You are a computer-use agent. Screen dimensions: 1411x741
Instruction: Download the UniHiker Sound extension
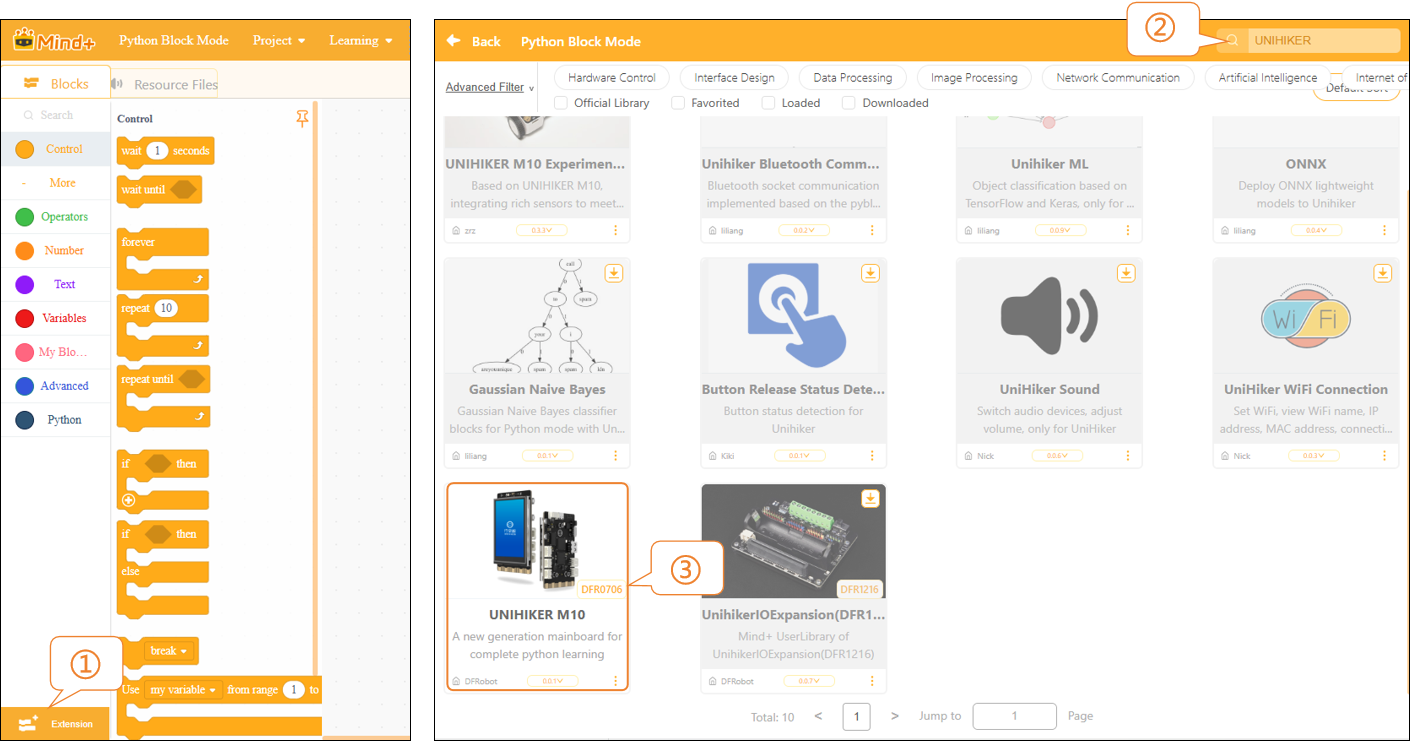pyautogui.click(x=1126, y=273)
